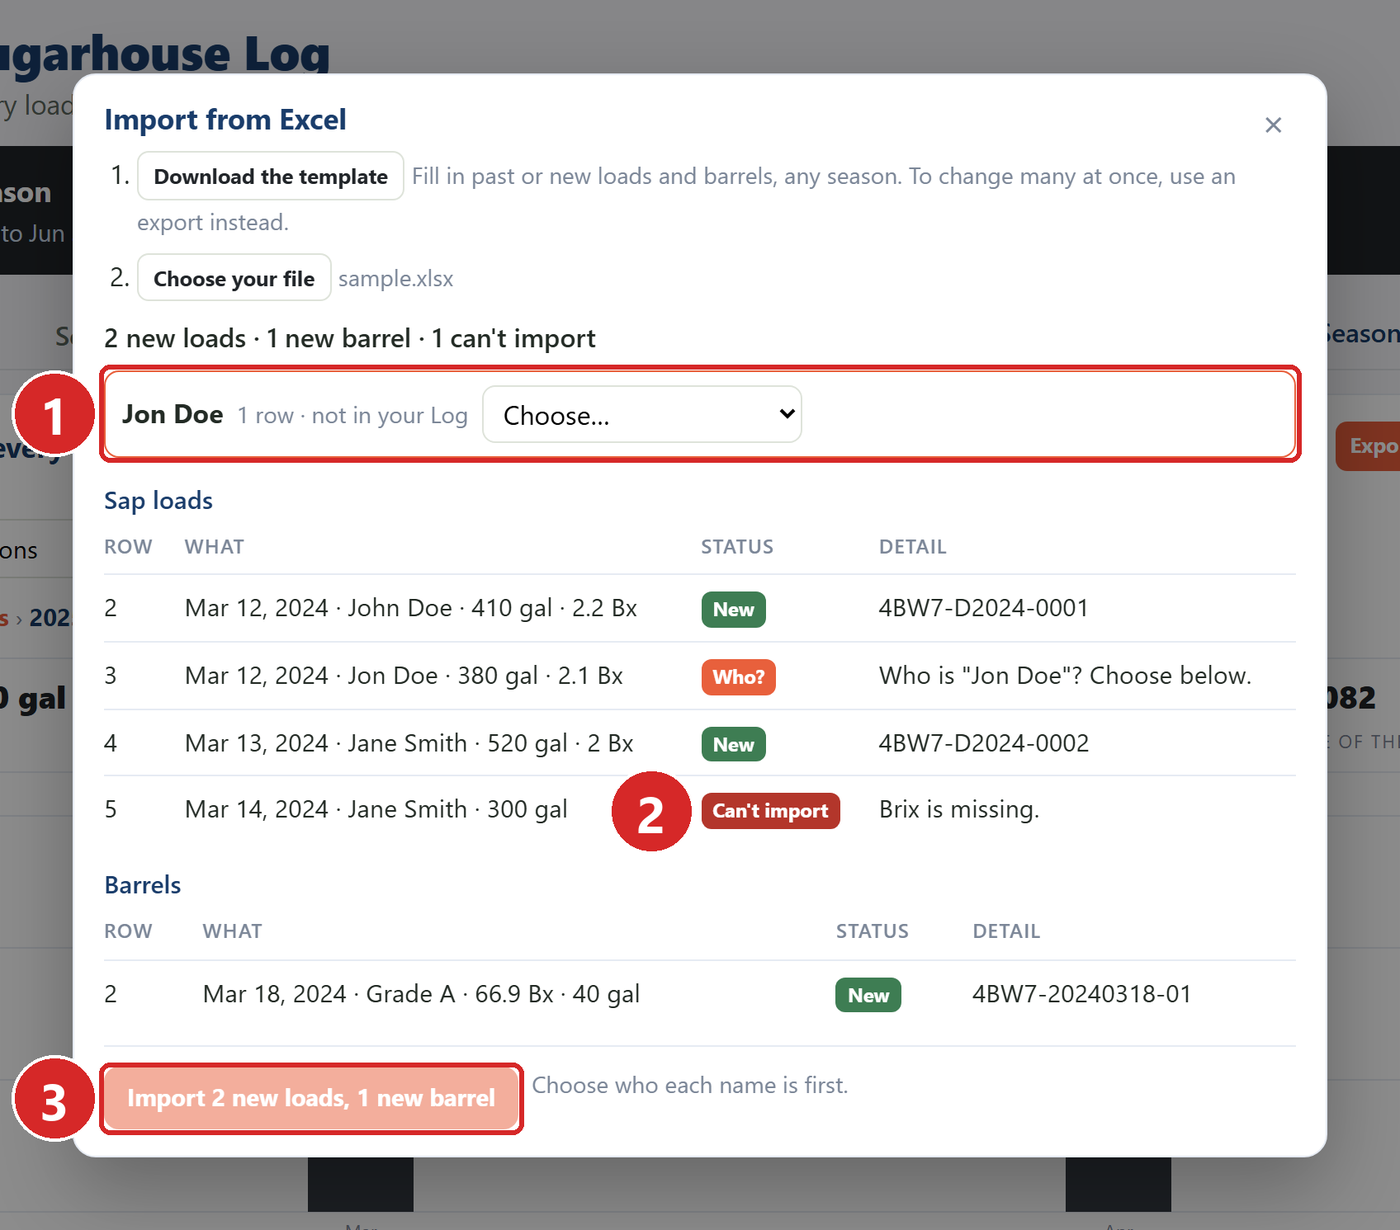Viewport: 1400px width, 1230px height.
Task: Select the row Mar 12, 2024 John Doe 410 gal
Action: point(700,608)
